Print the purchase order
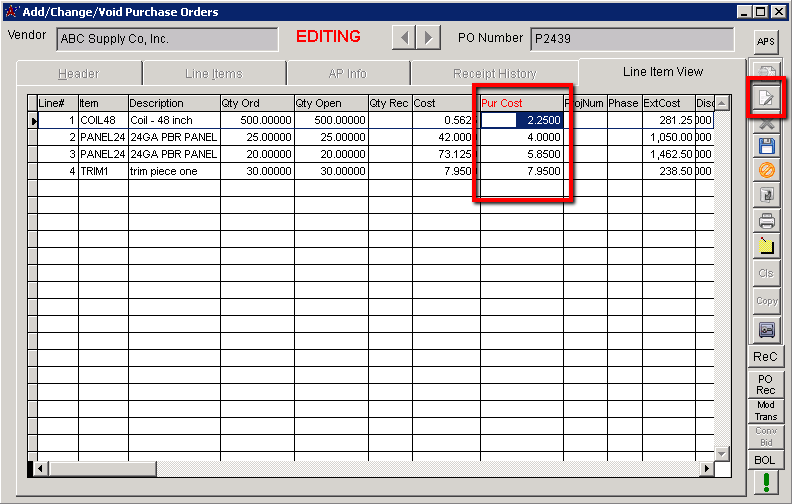This screenshot has height=504, width=792. pos(766,221)
